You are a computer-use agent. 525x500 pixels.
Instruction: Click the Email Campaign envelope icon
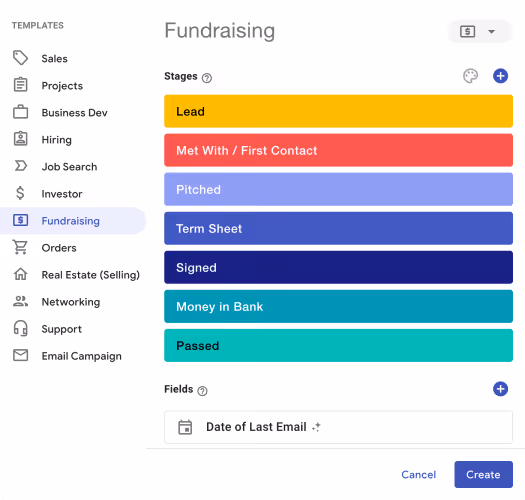coord(20,355)
